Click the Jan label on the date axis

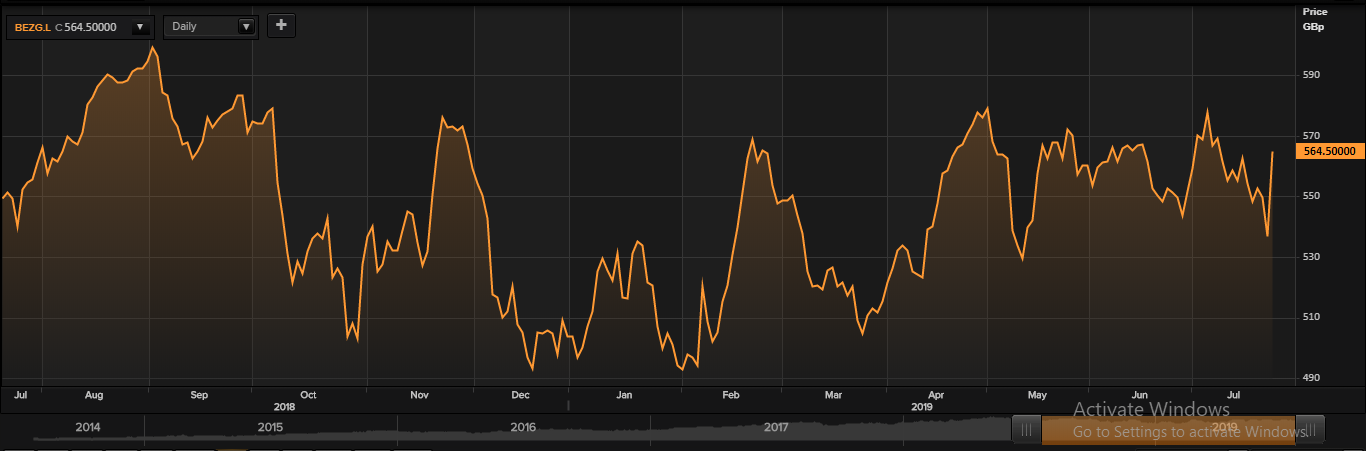click(624, 395)
